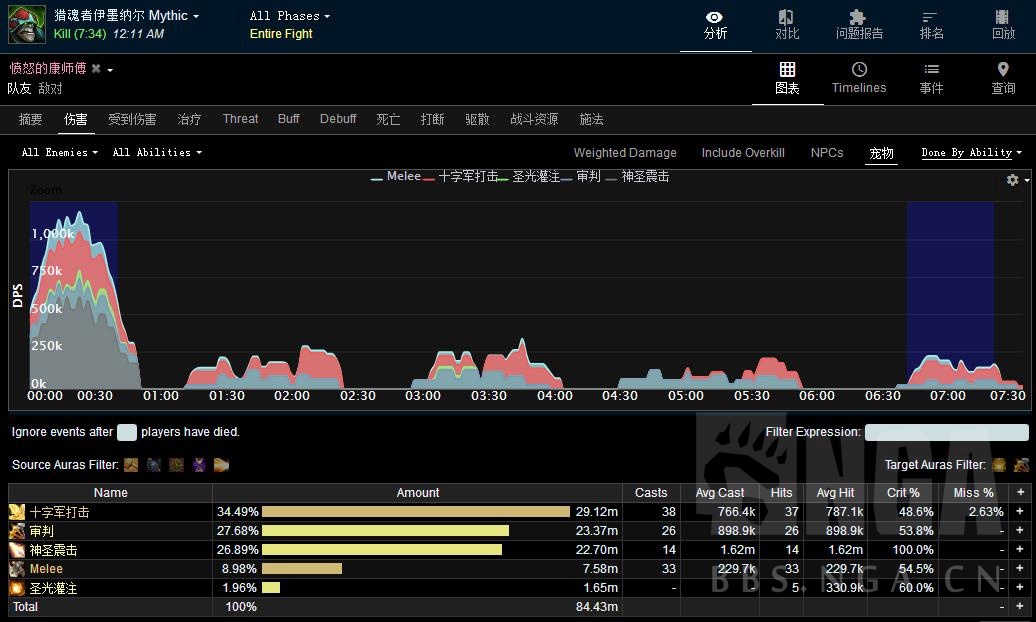Switch to the 治疗 tab
The image size is (1036, 622).
point(189,119)
